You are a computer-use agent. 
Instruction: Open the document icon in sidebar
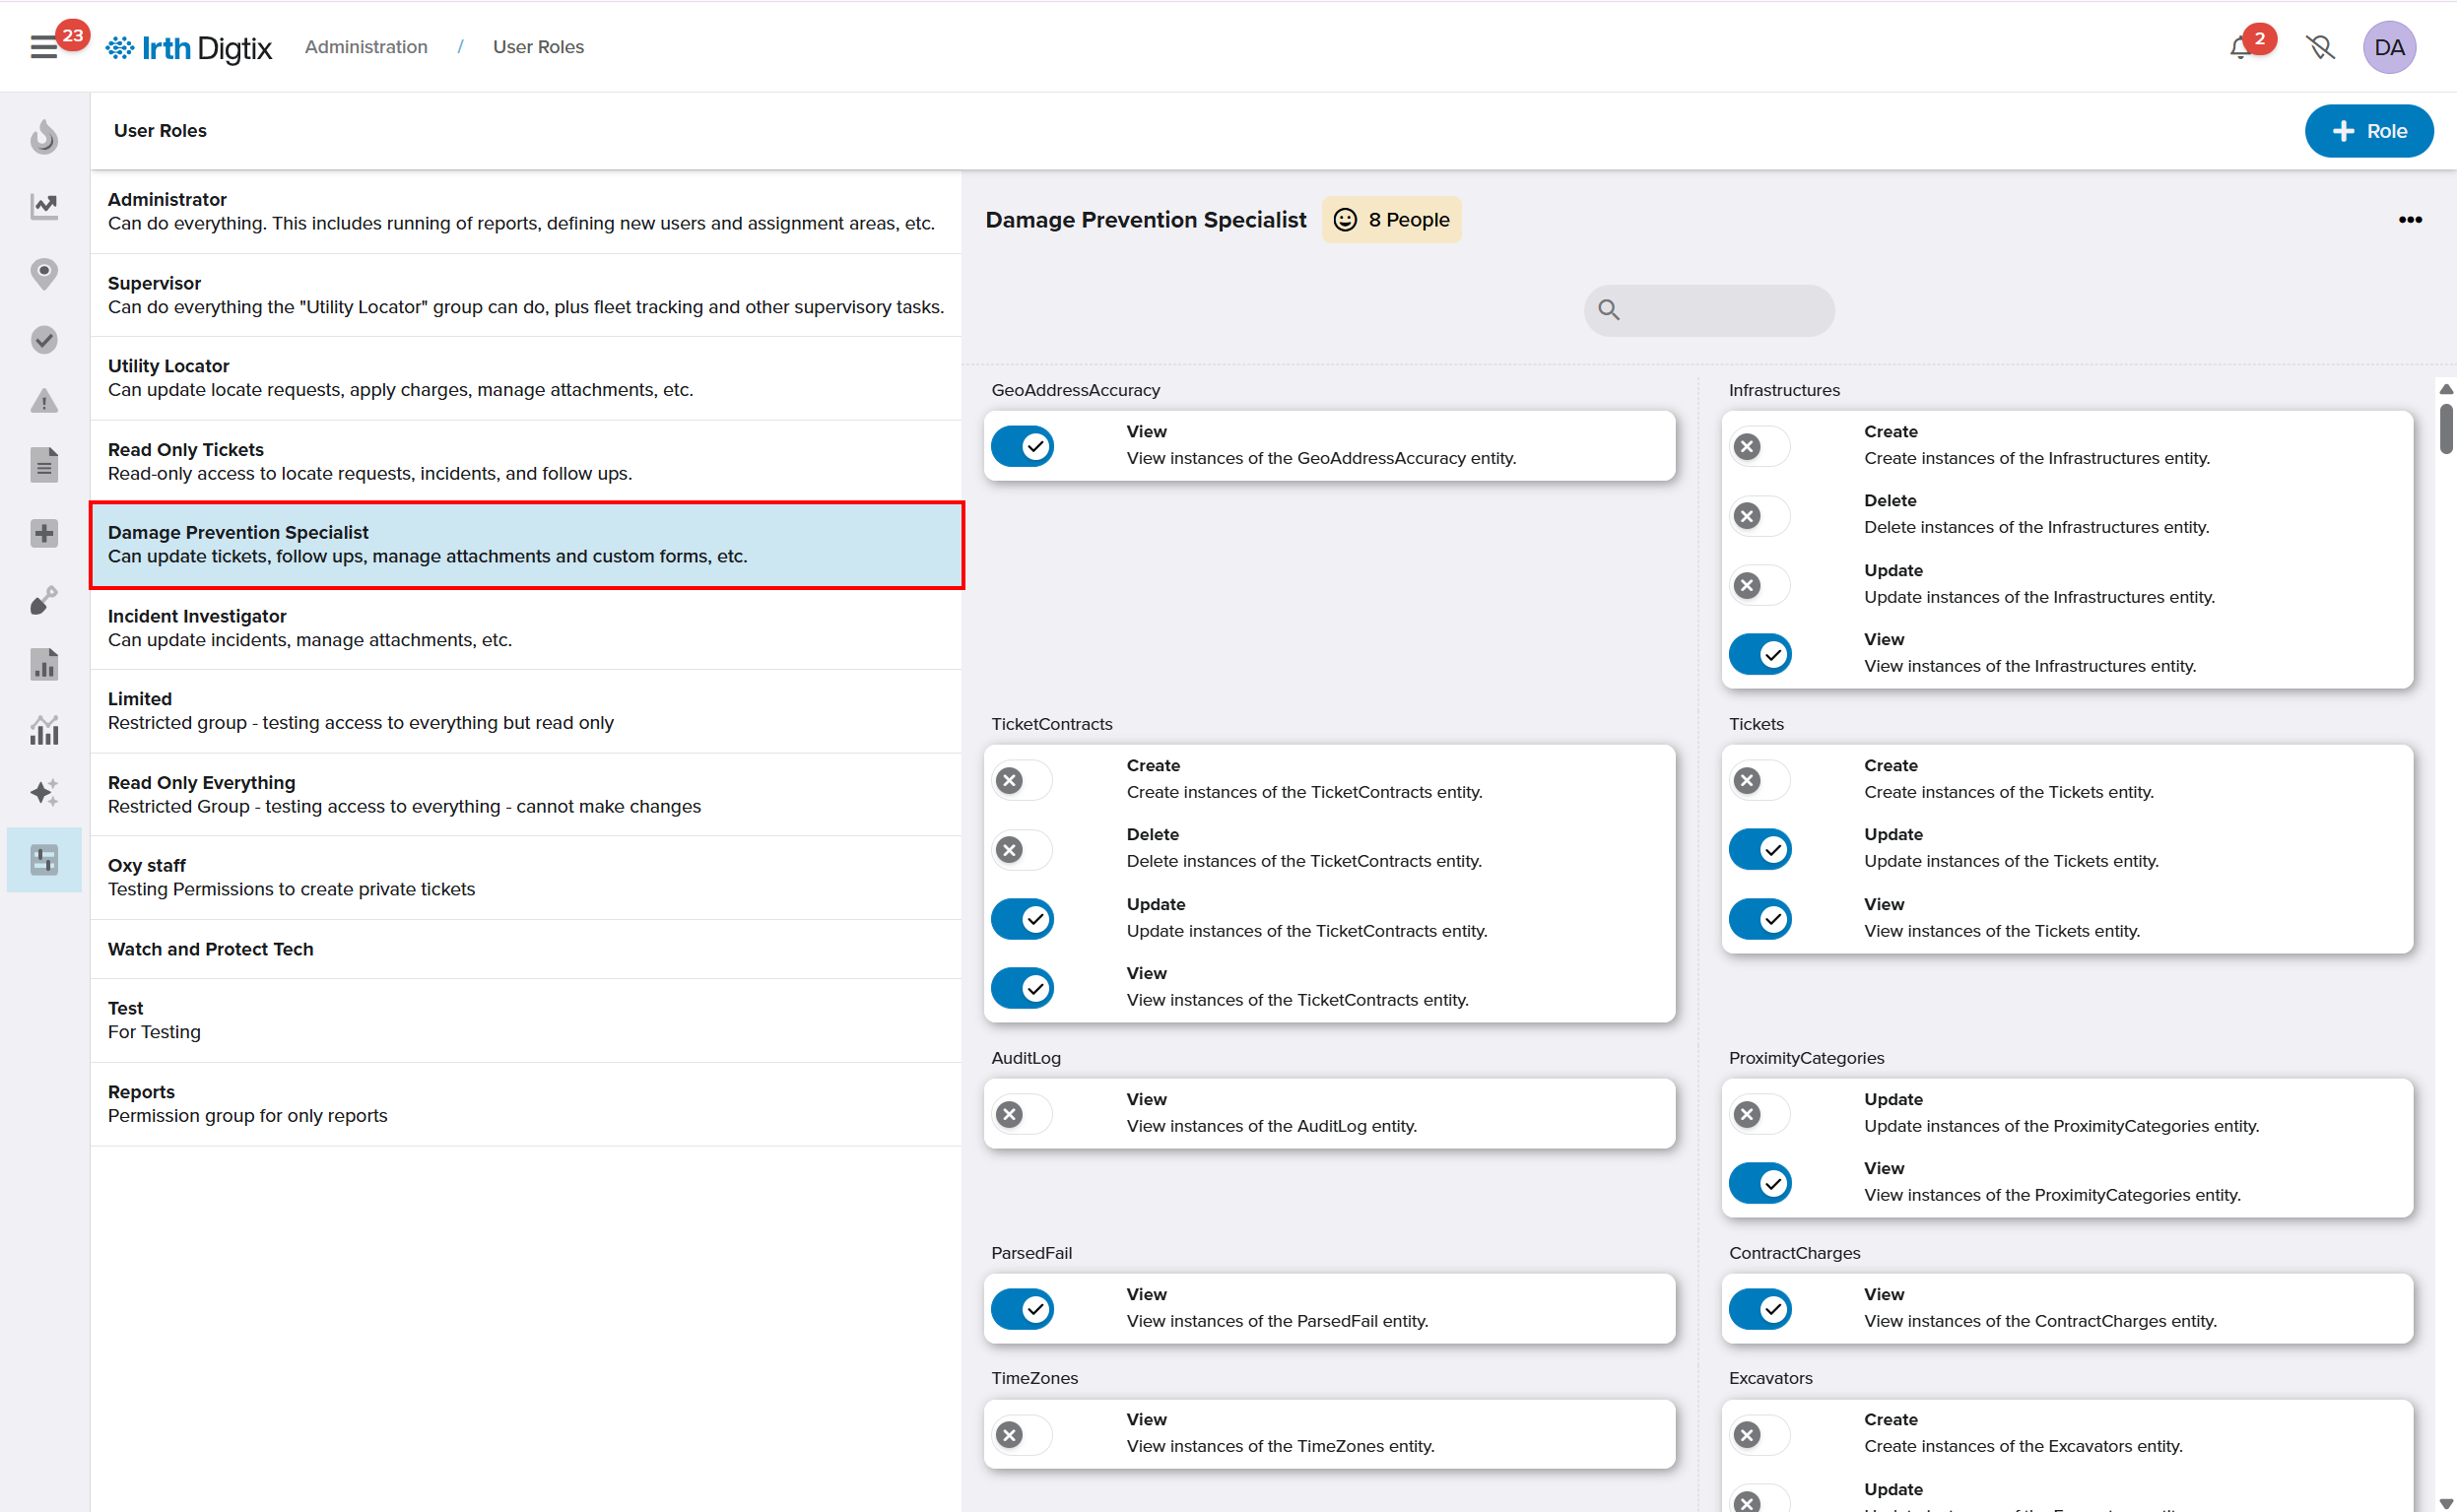click(x=44, y=465)
